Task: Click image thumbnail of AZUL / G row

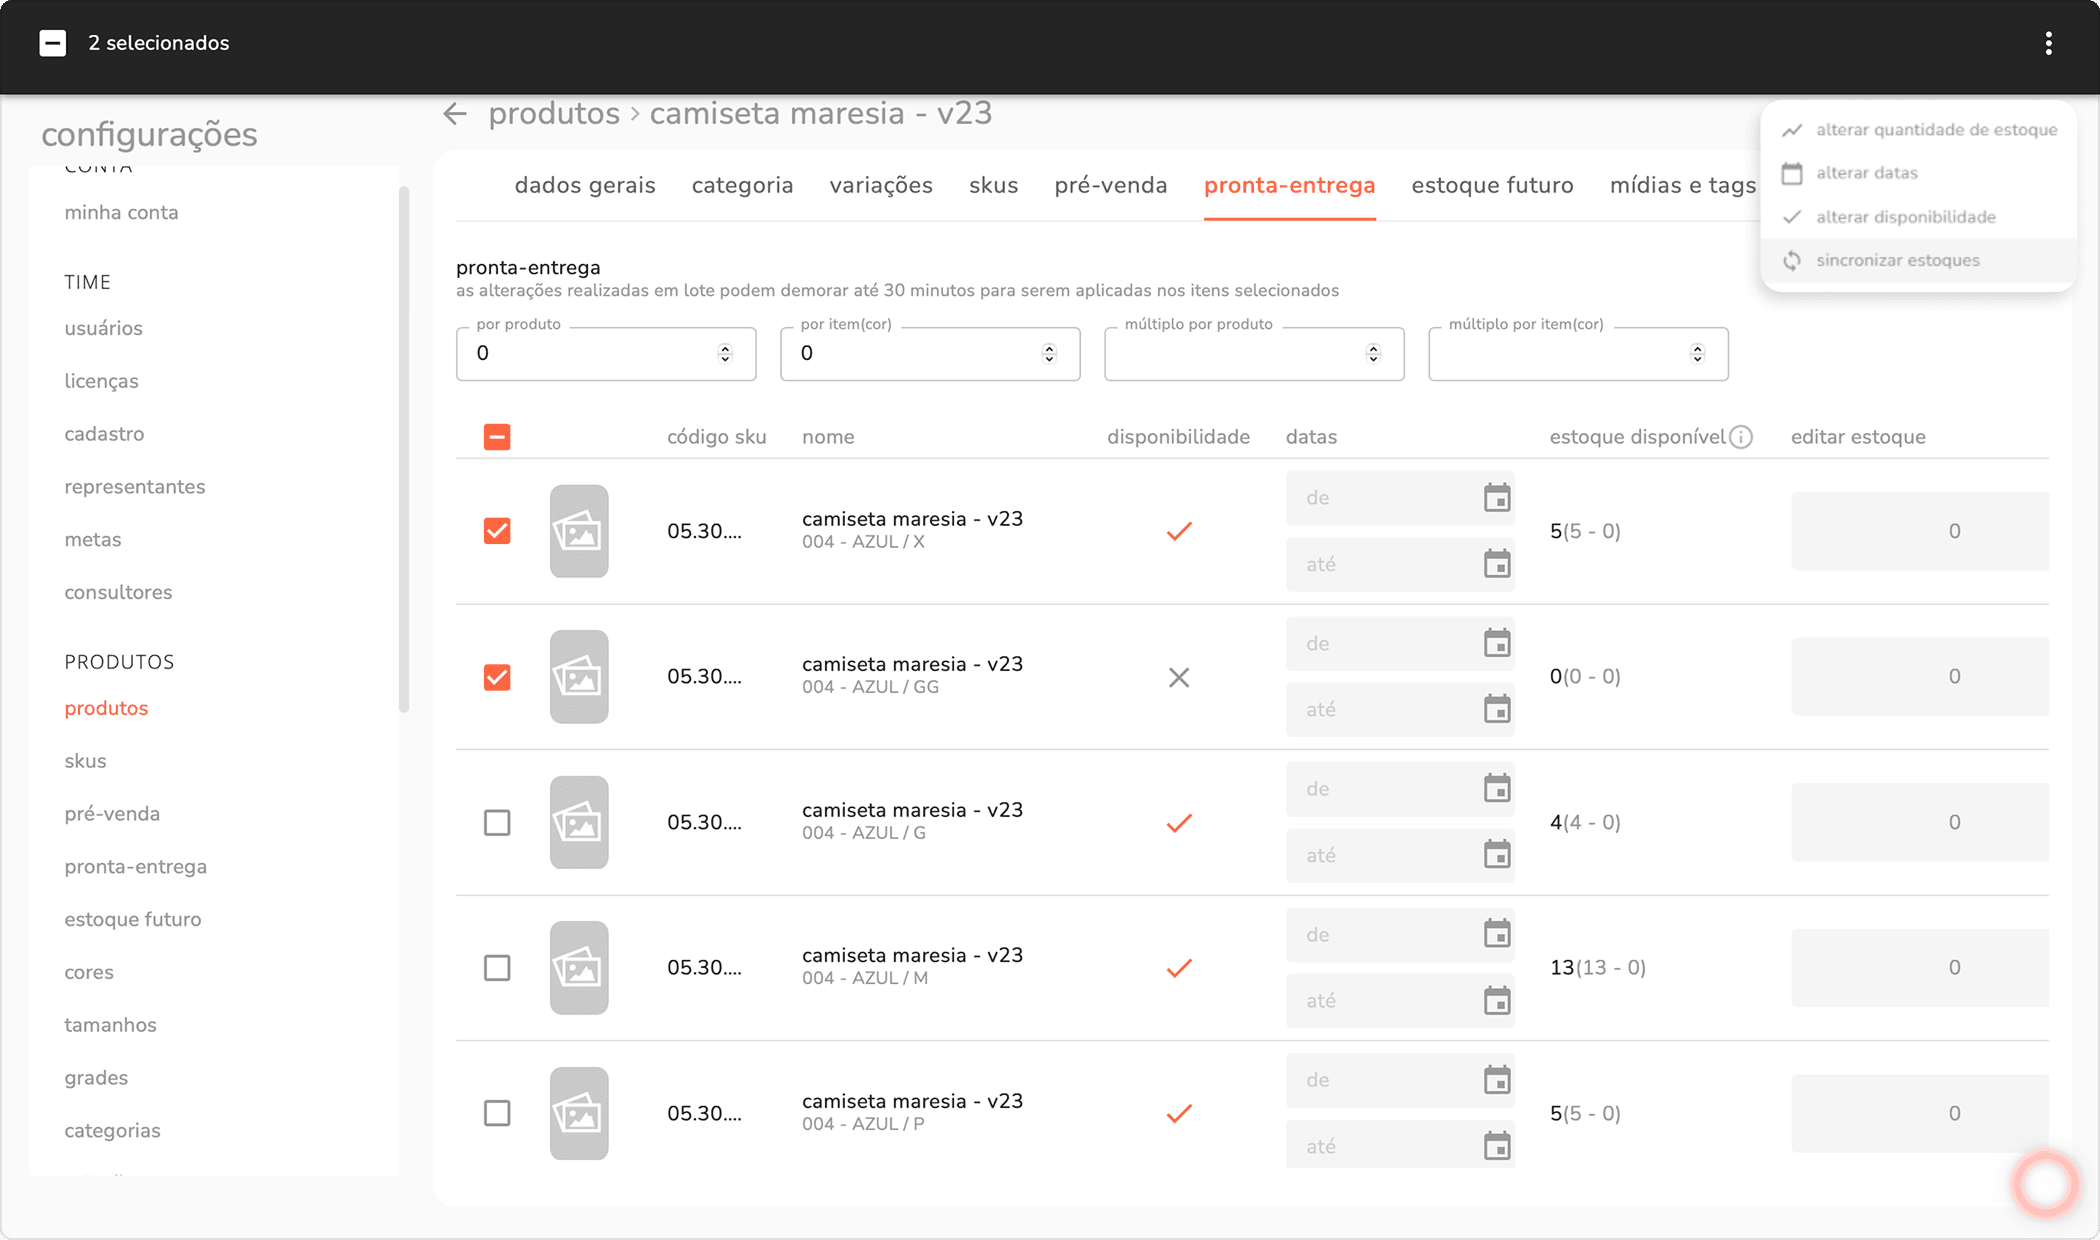Action: pyautogui.click(x=579, y=822)
